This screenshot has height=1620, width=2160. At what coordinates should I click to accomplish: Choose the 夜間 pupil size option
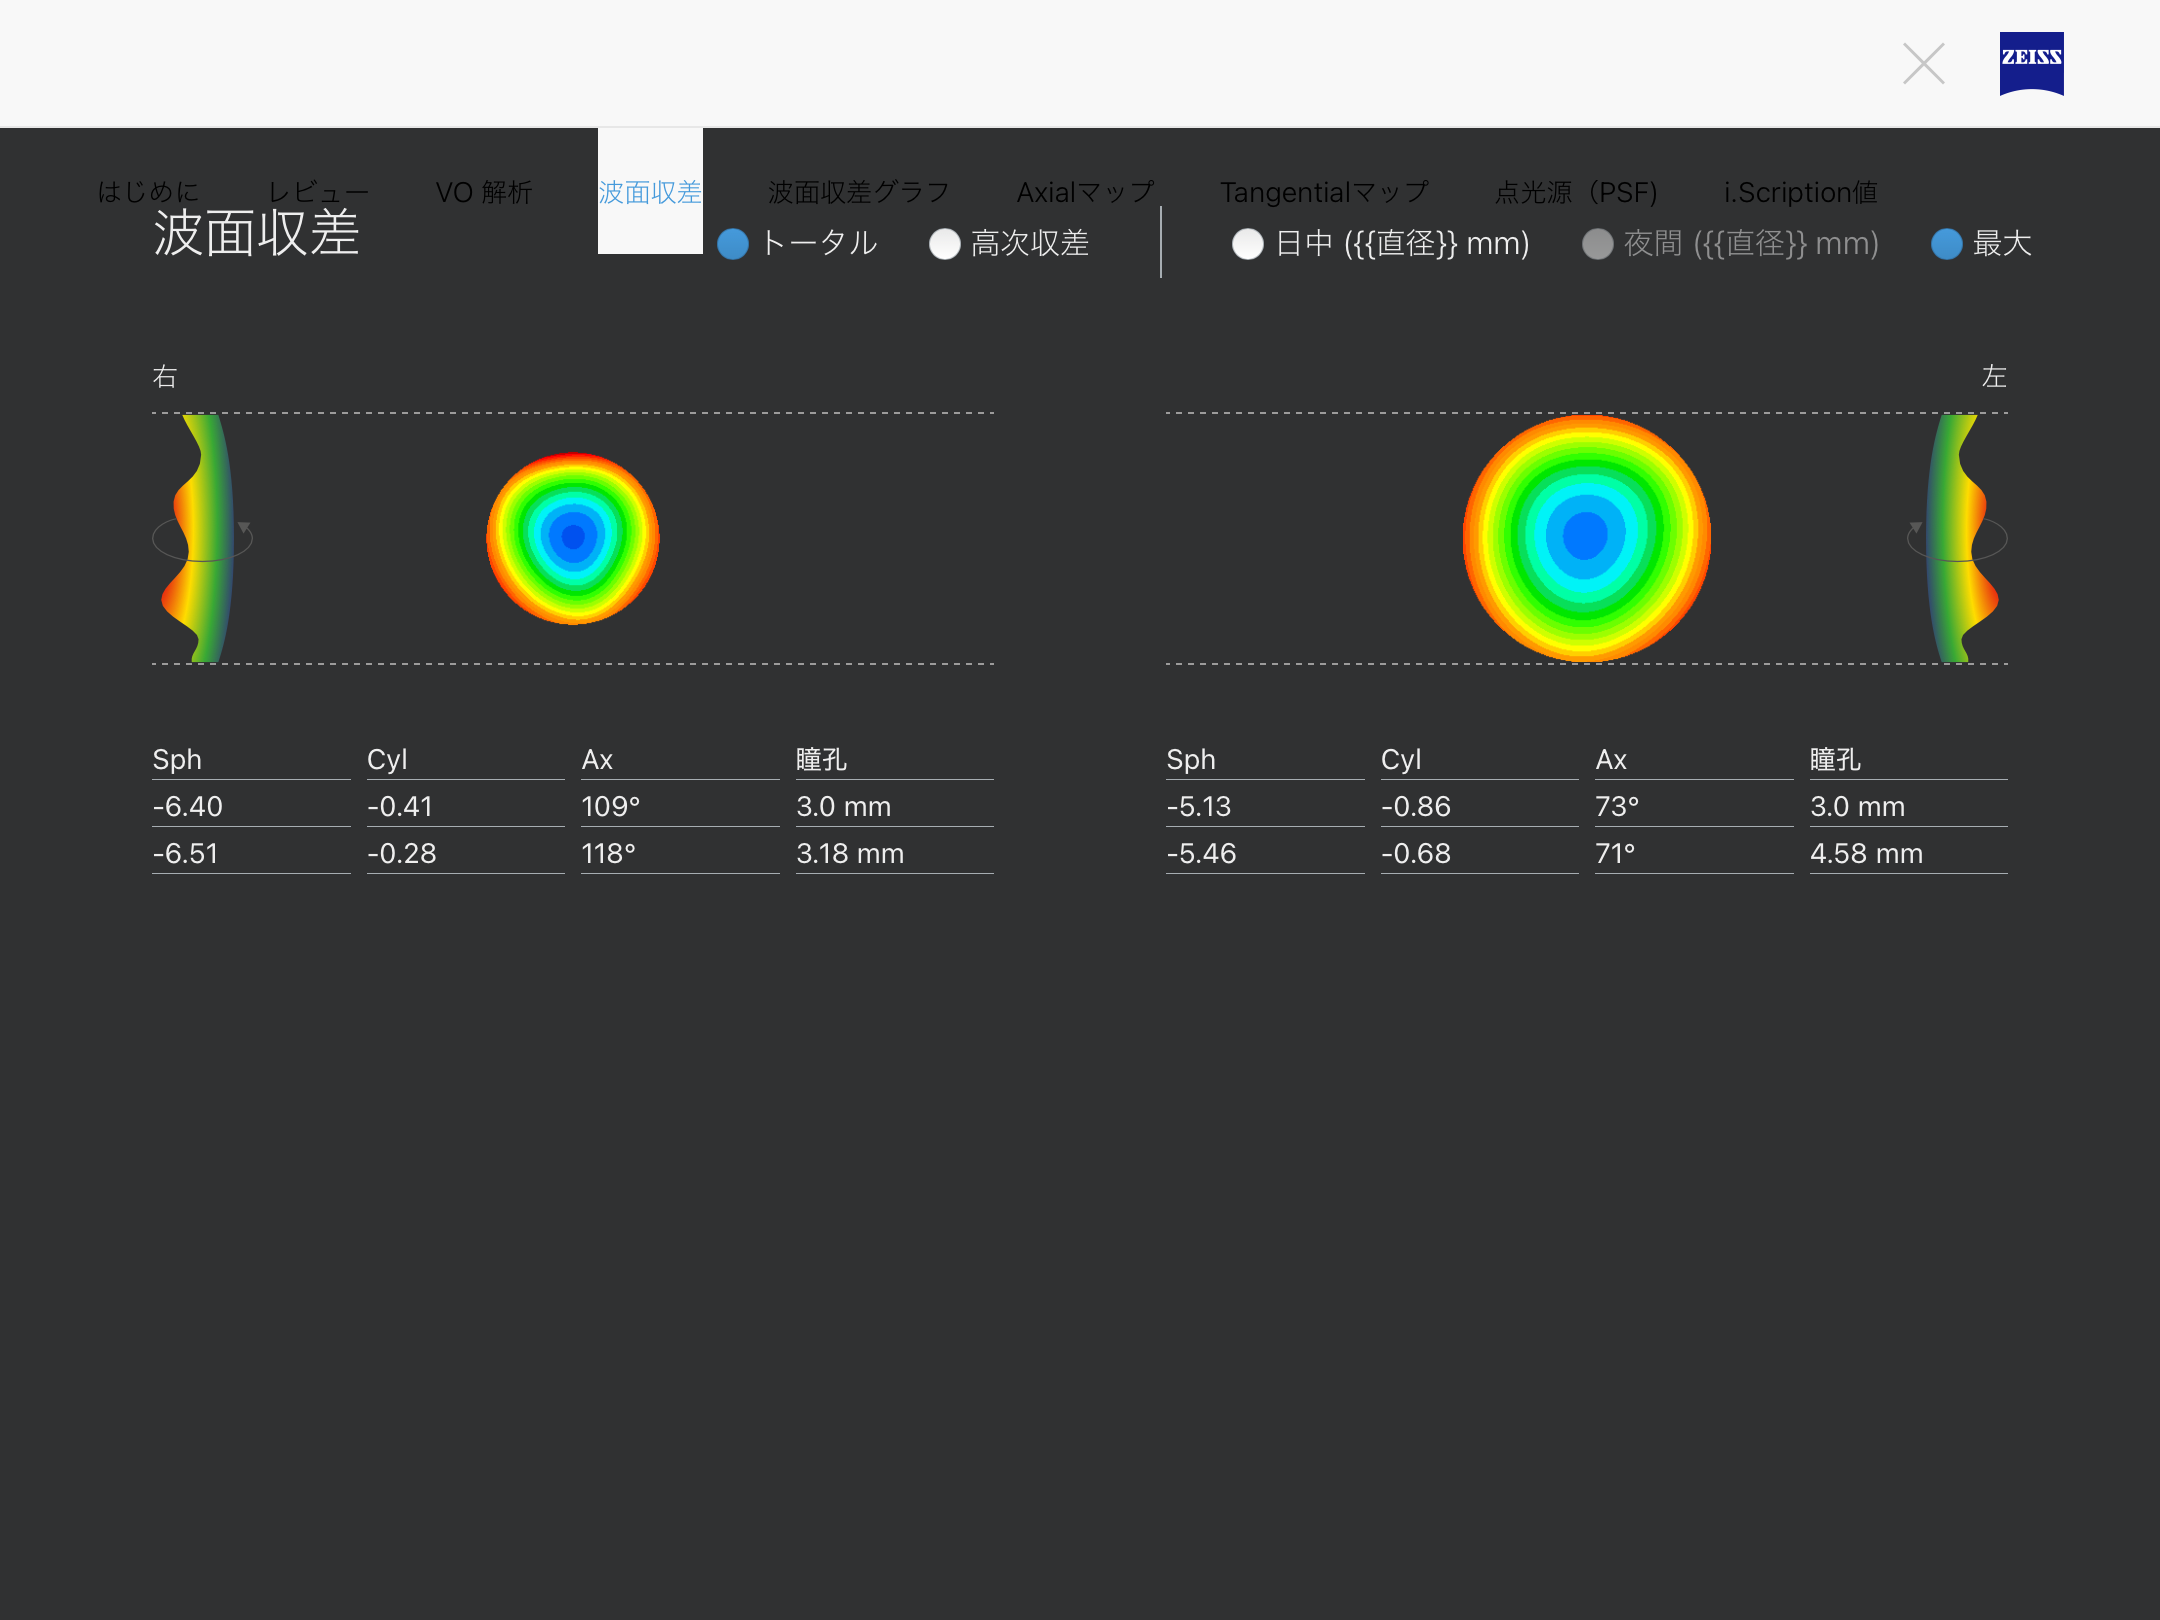[x=1598, y=244]
